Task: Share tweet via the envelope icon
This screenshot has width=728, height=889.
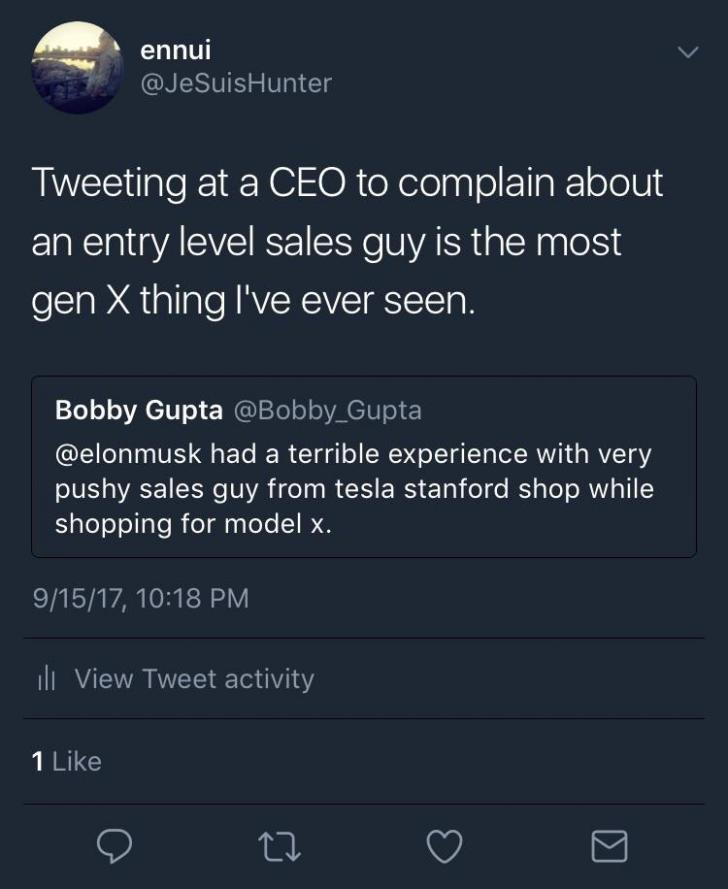Action: coord(609,846)
